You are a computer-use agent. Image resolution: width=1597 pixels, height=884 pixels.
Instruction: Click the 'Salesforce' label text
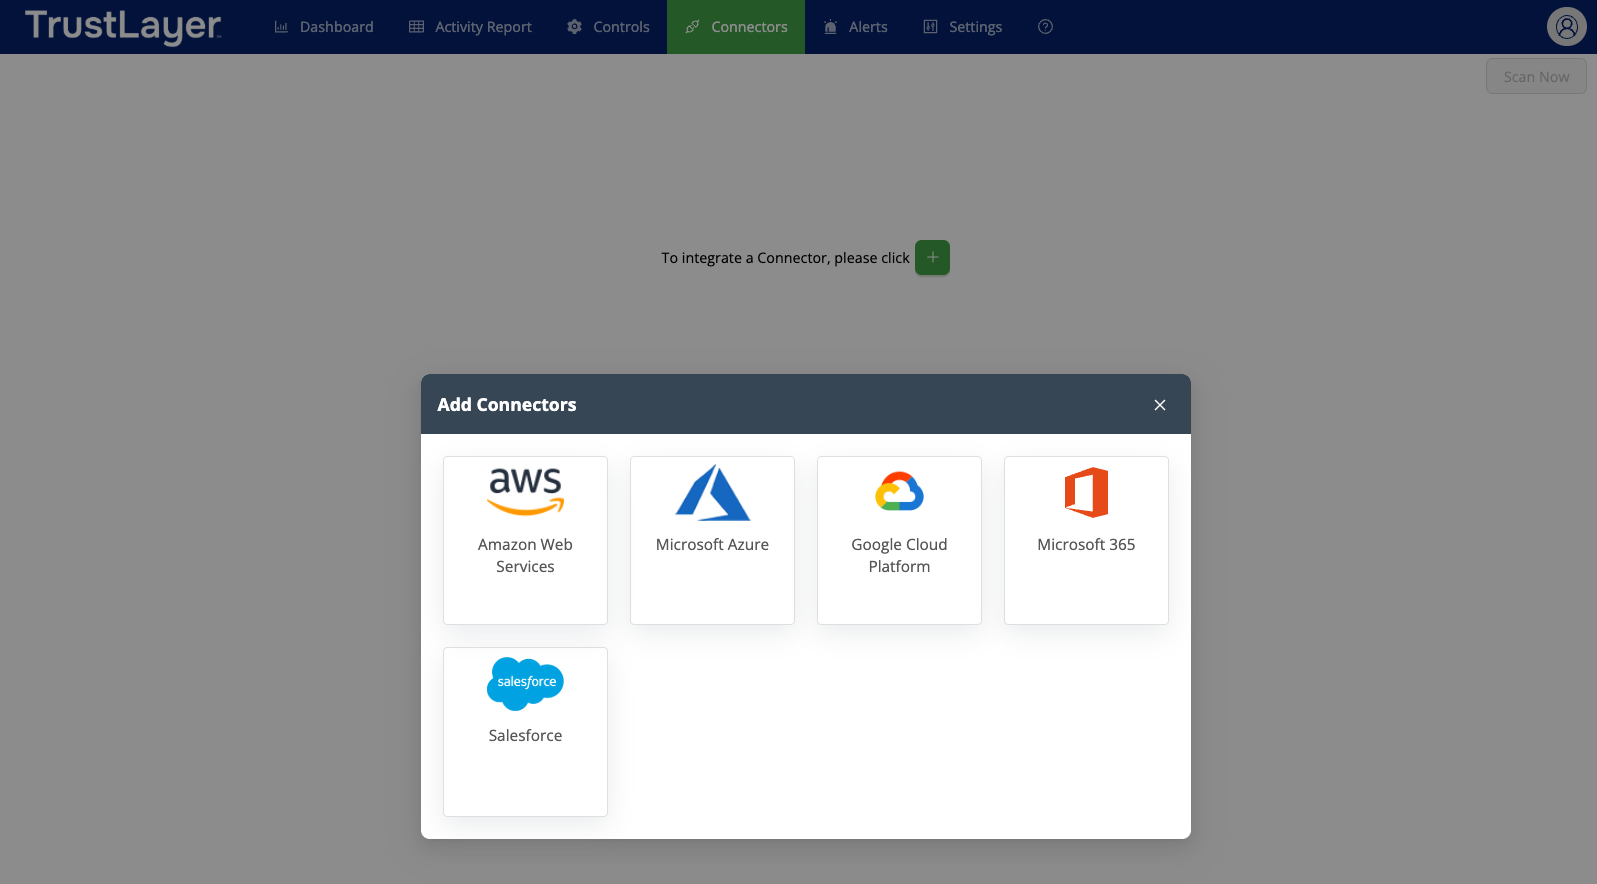point(525,735)
